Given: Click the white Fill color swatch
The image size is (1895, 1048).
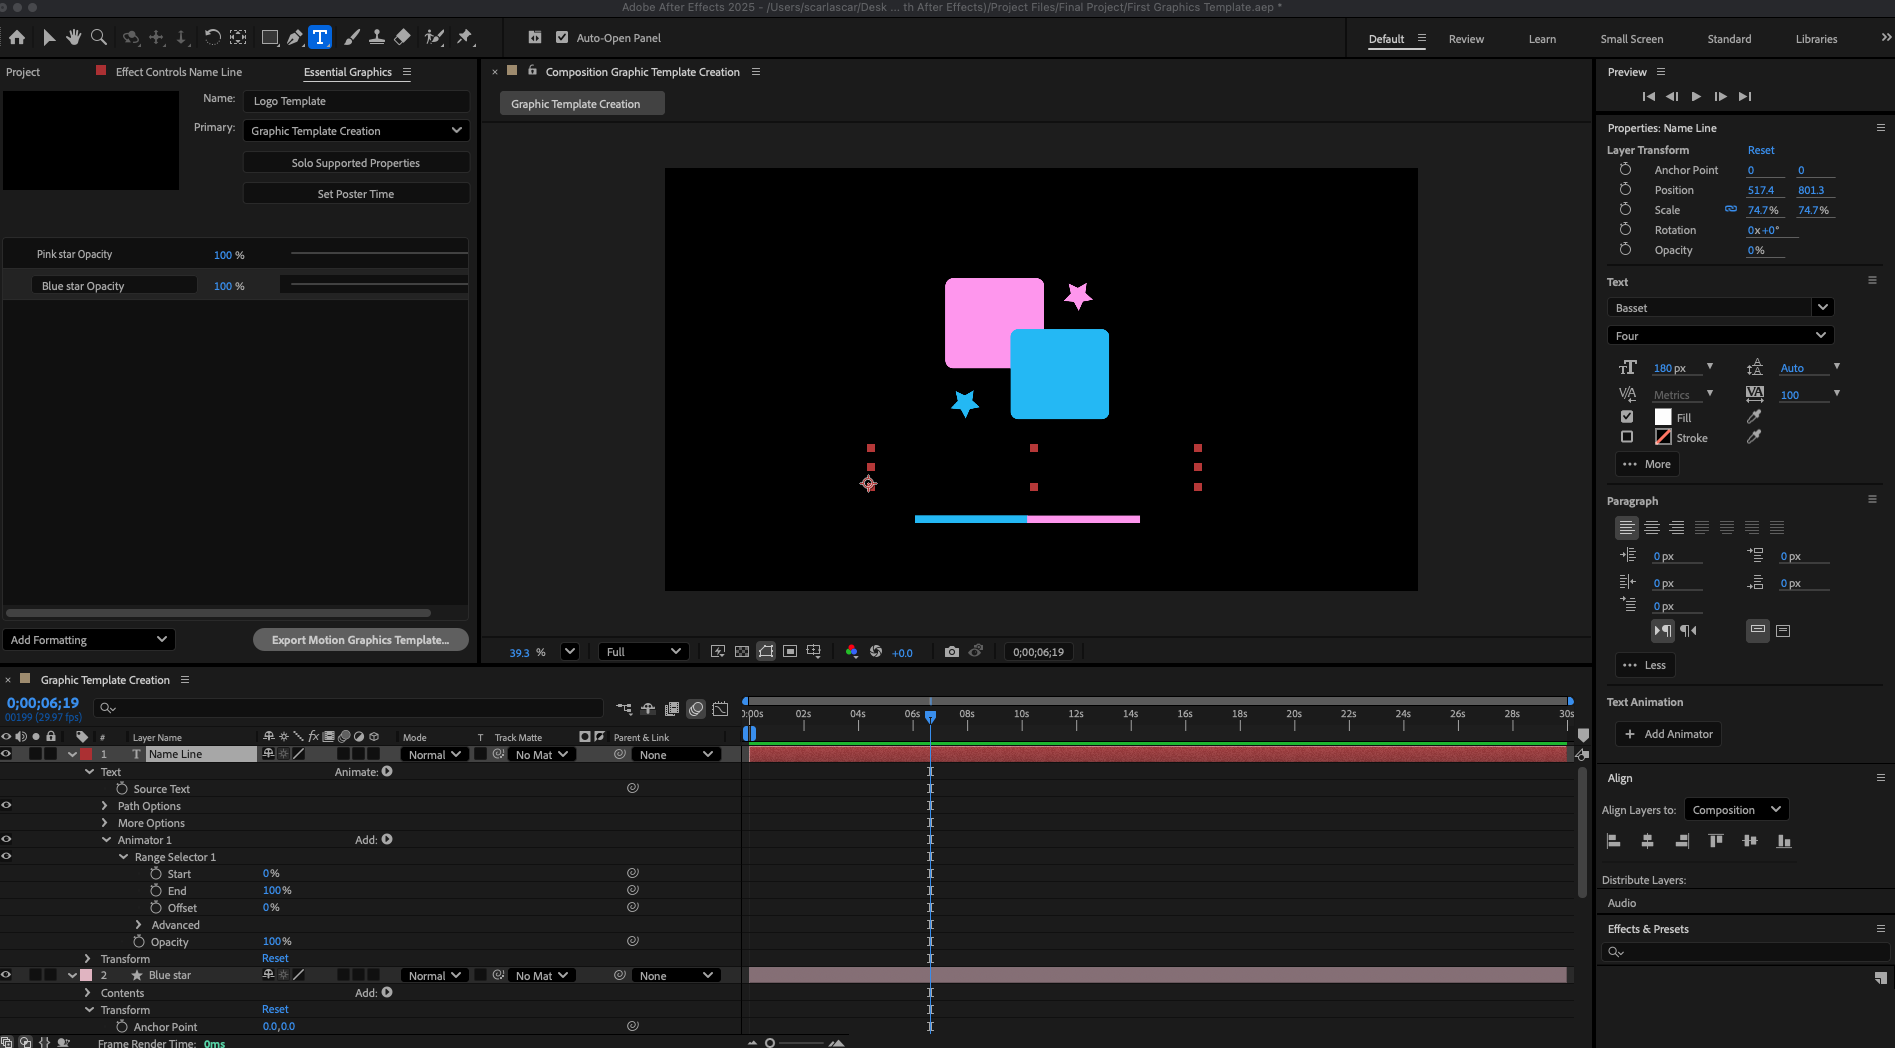Looking at the screenshot, I should click(1663, 417).
